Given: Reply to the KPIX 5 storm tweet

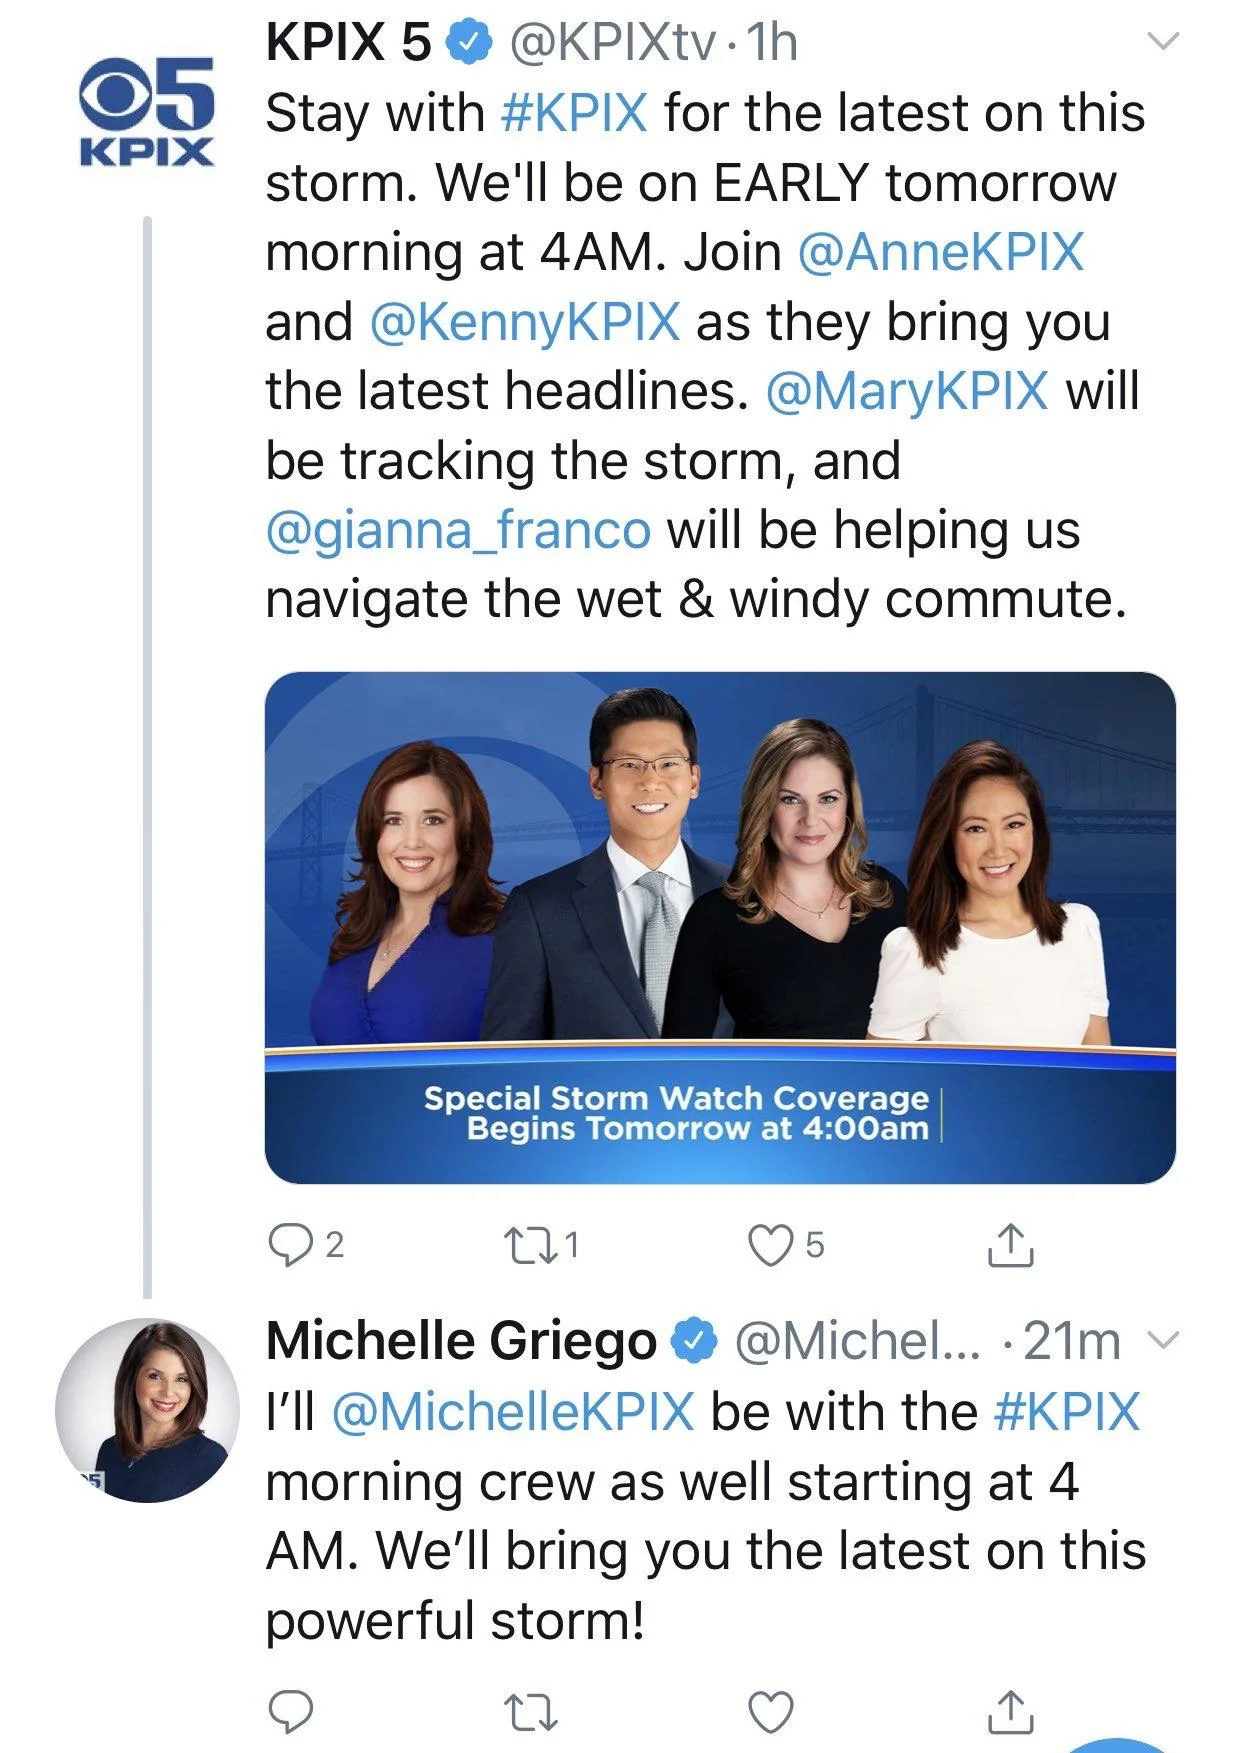Looking at the screenshot, I should pyautogui.click(x=291, y=1245).
